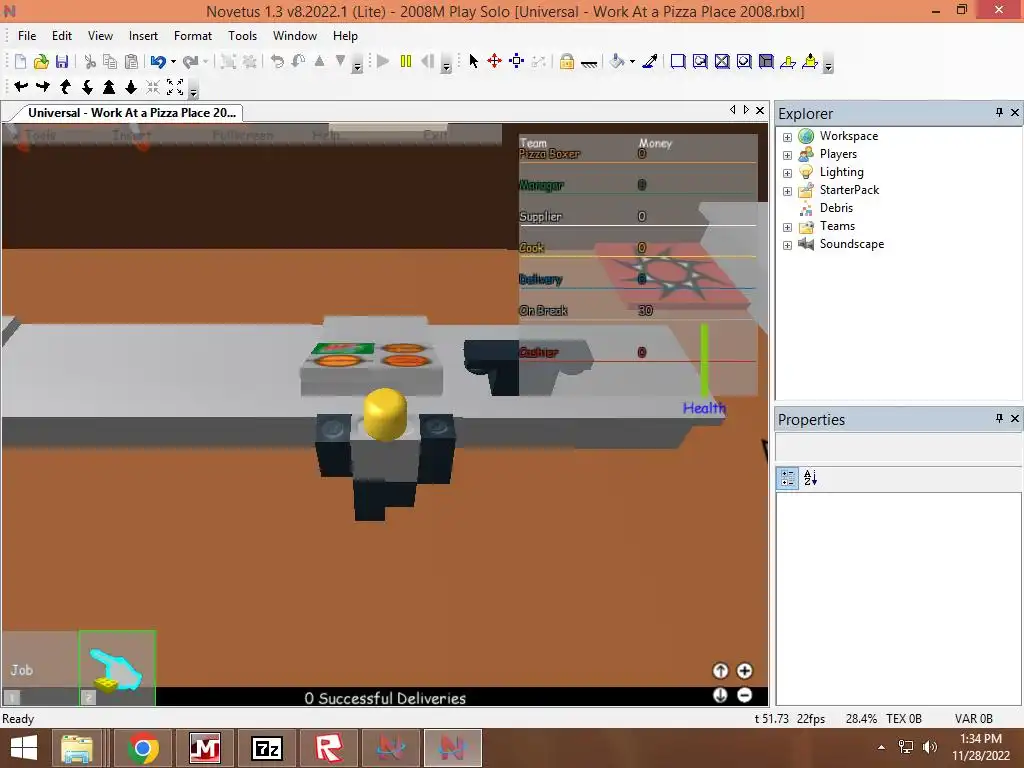Open the surface toolbar overflow options
Screen dimensions: 1024x768
(828, 65)
